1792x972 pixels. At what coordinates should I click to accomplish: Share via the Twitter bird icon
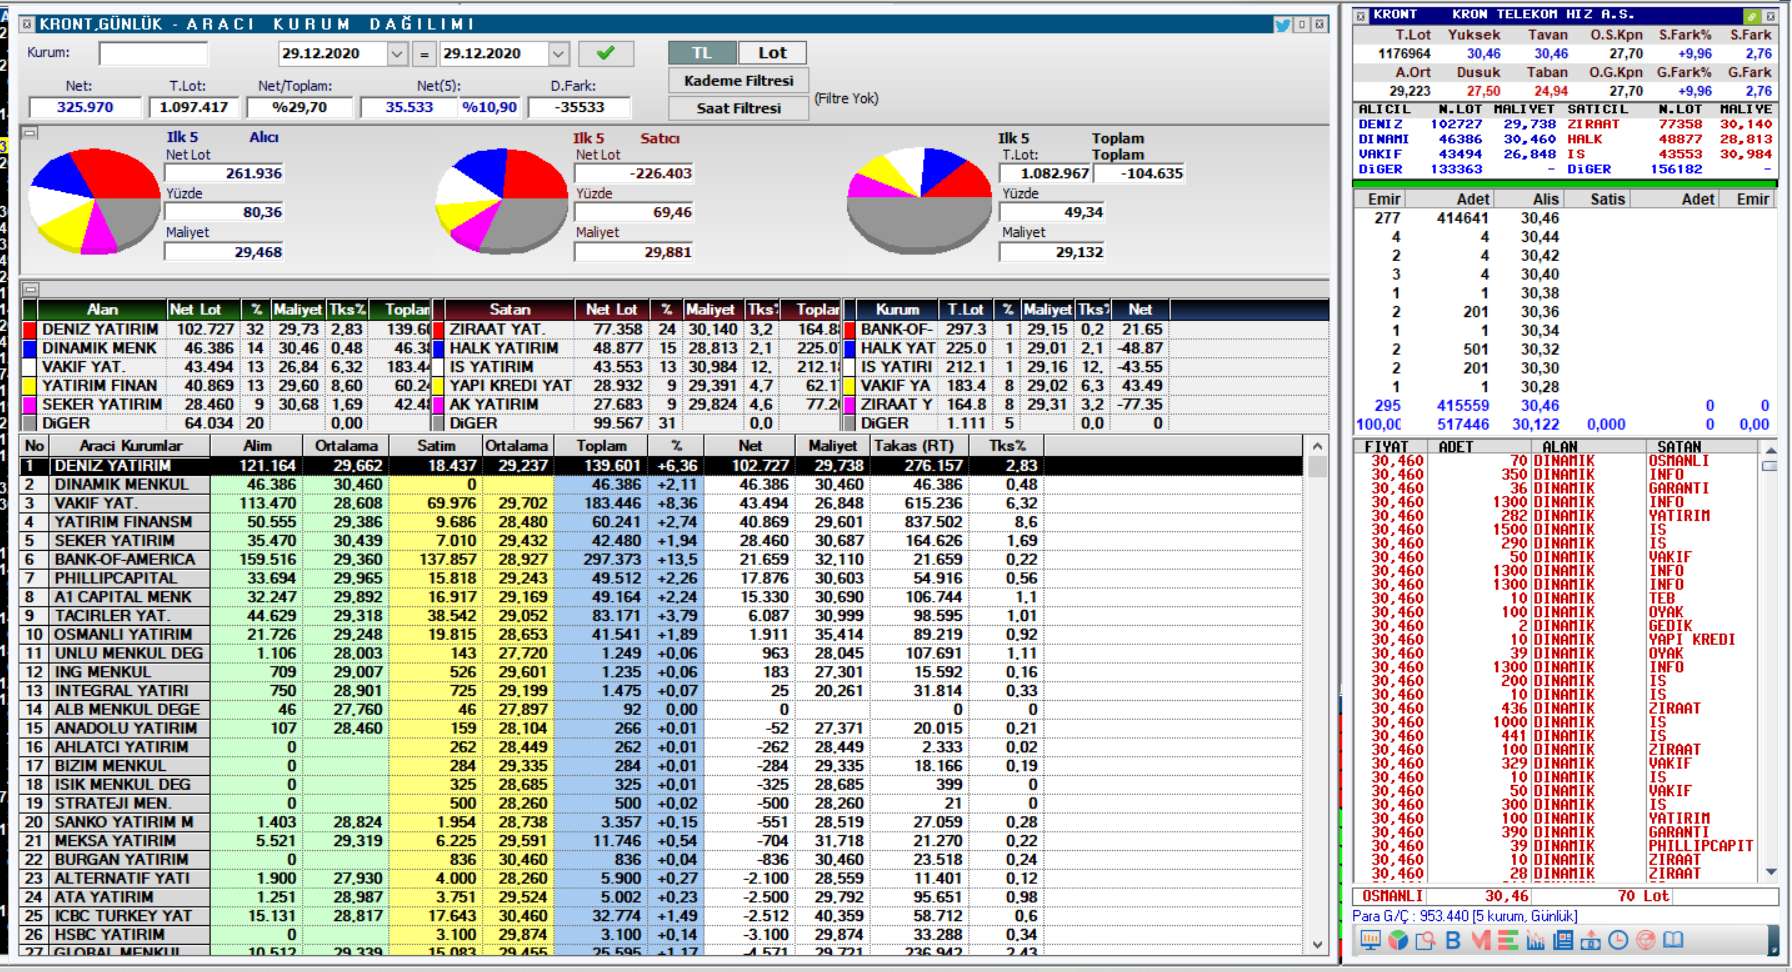[x=1283, y=24]
